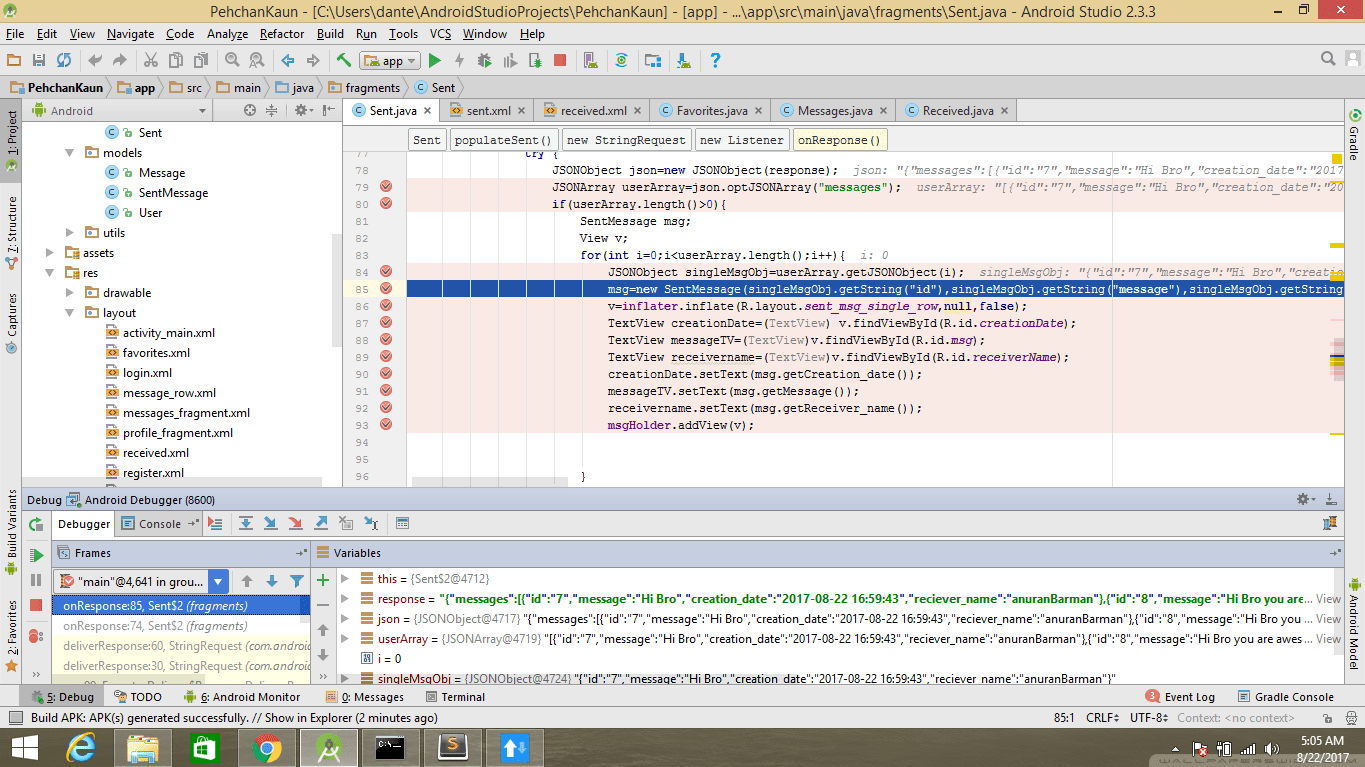Click the editor's vertical scrollbar
The width and height of the screenshot is (1365, 767).
coord(1338,300)
